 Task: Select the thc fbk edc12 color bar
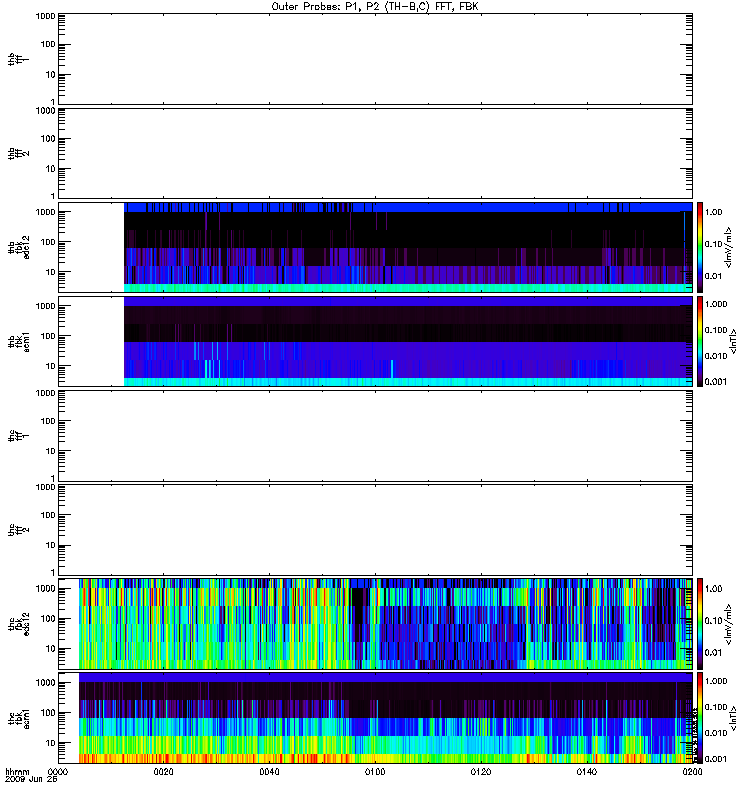tap(700, 623)
